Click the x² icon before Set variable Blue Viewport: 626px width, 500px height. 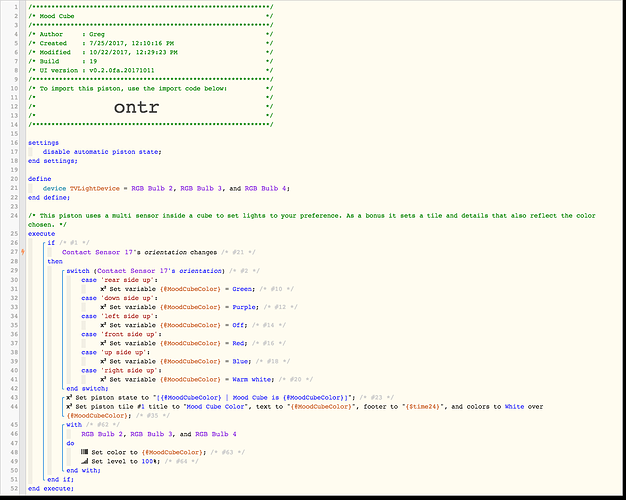[x=103, y=361]
